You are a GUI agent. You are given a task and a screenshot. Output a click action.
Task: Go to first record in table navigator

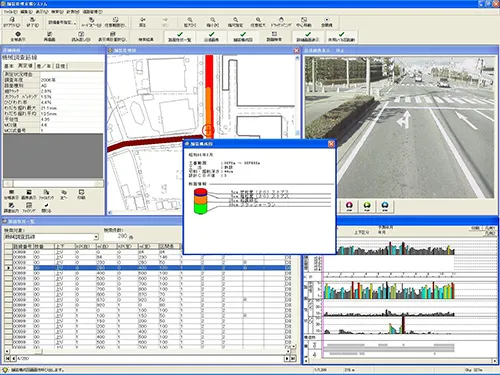click(x=7, y=358)
